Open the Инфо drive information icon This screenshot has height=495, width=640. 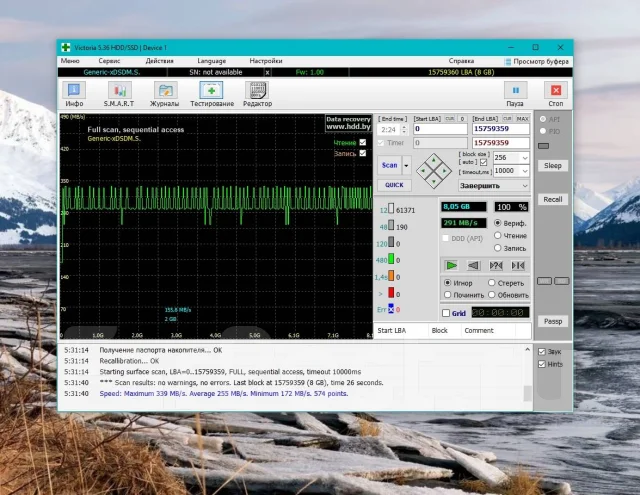(x=74, y=91)
